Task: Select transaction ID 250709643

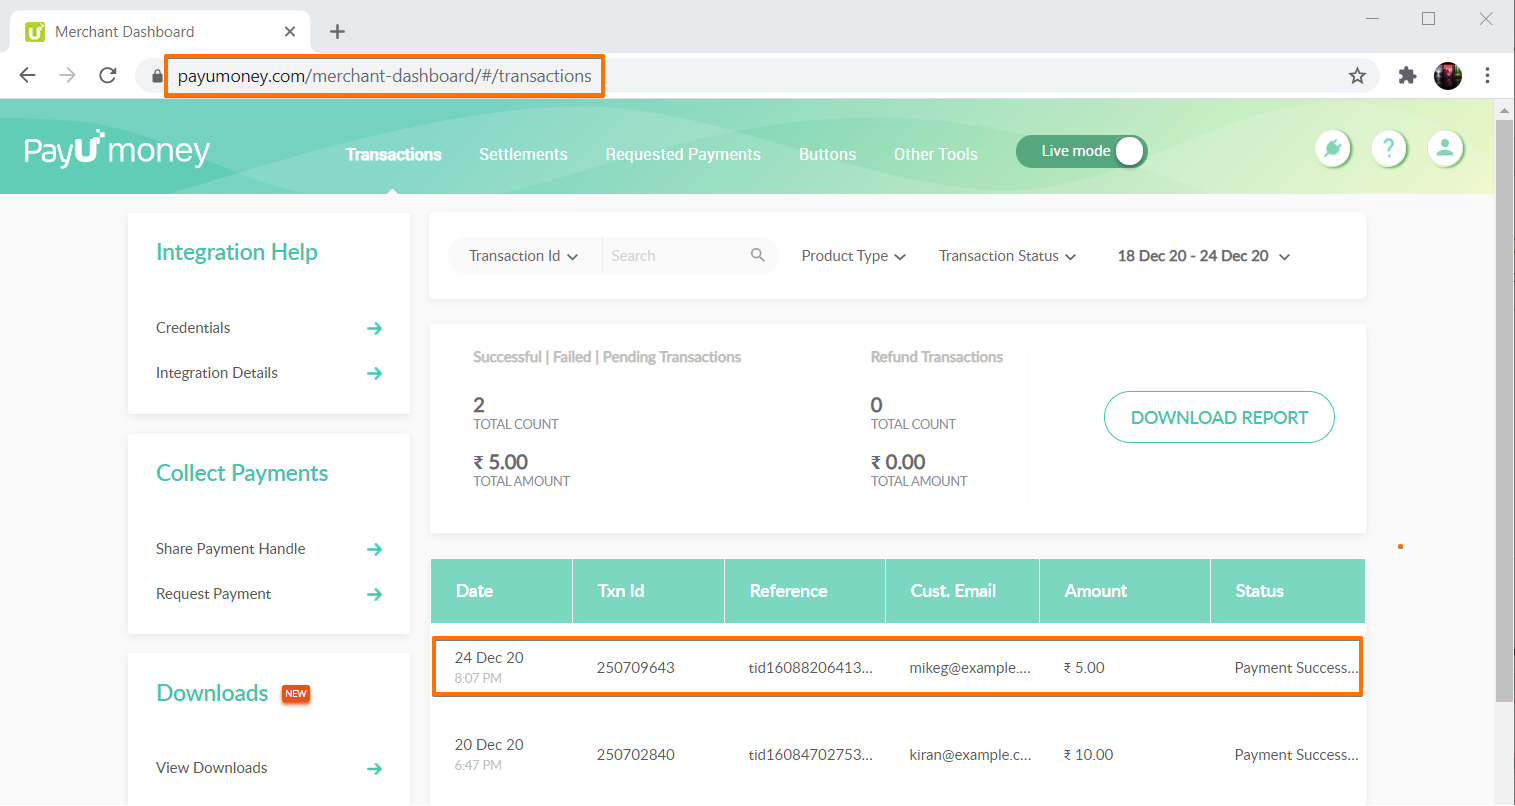Action: (x=636, y=668)
